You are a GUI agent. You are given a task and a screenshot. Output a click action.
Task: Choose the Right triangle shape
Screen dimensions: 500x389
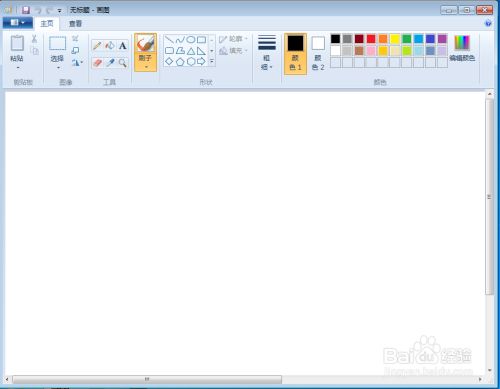click(x=201, y=51)
